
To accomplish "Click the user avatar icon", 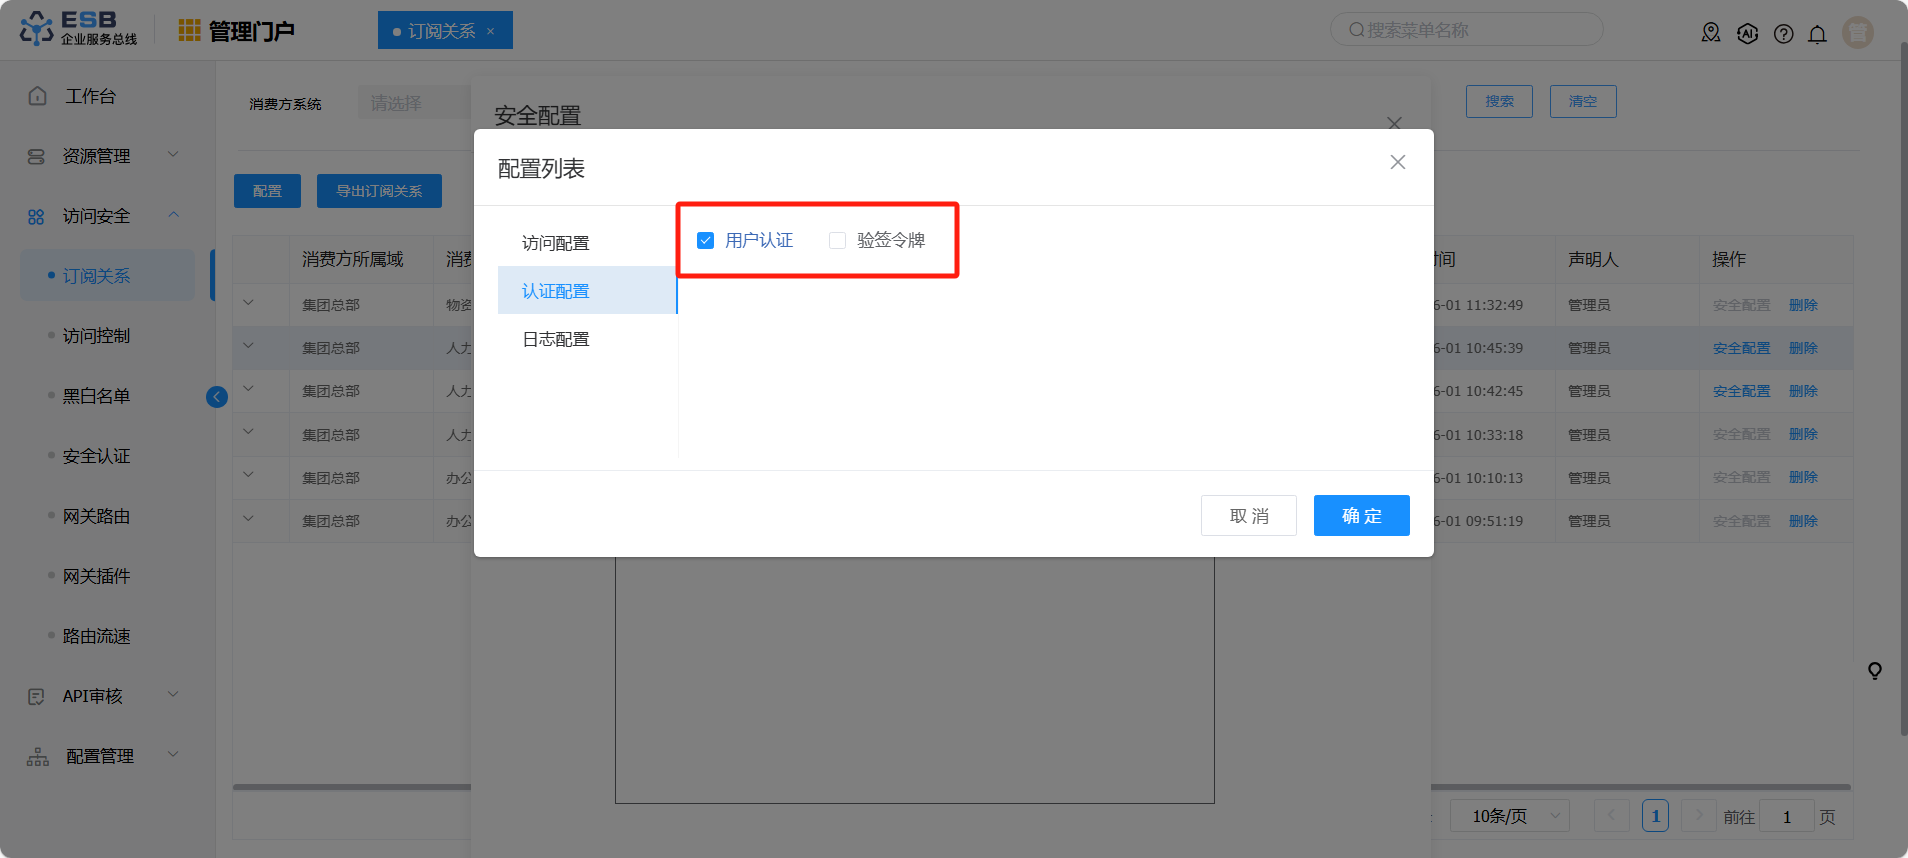I will 1857,33.
